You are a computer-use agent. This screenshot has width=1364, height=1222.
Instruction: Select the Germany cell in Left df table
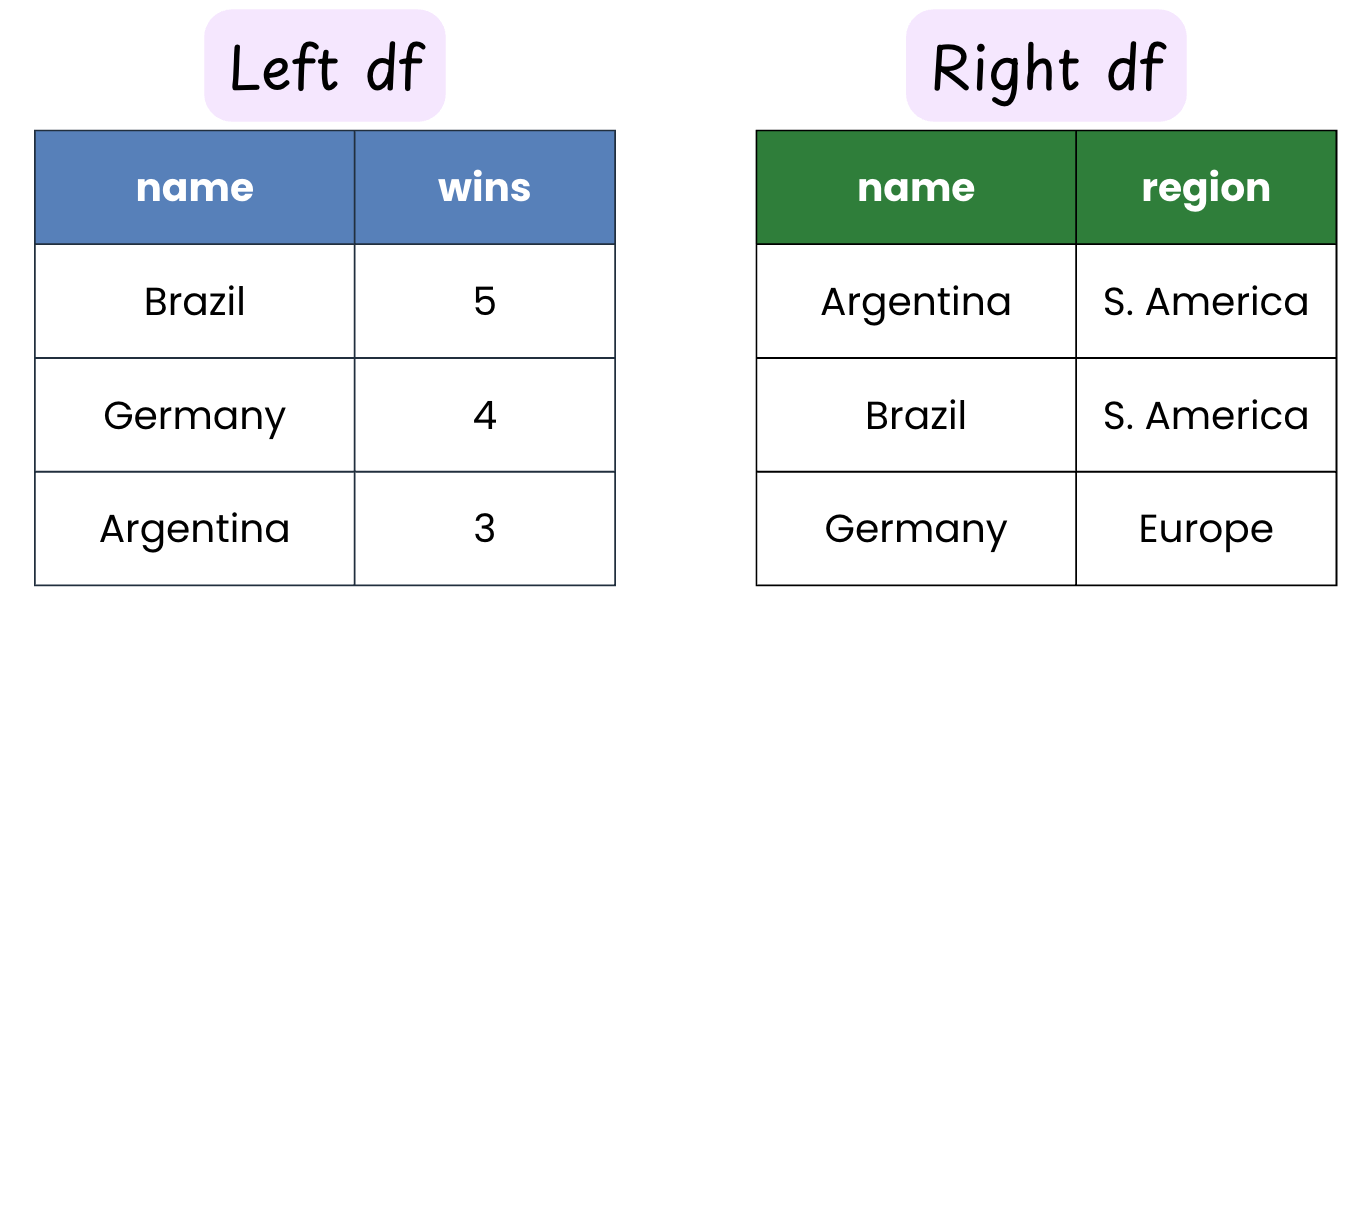pyautogui.click(x=195, y=415)
